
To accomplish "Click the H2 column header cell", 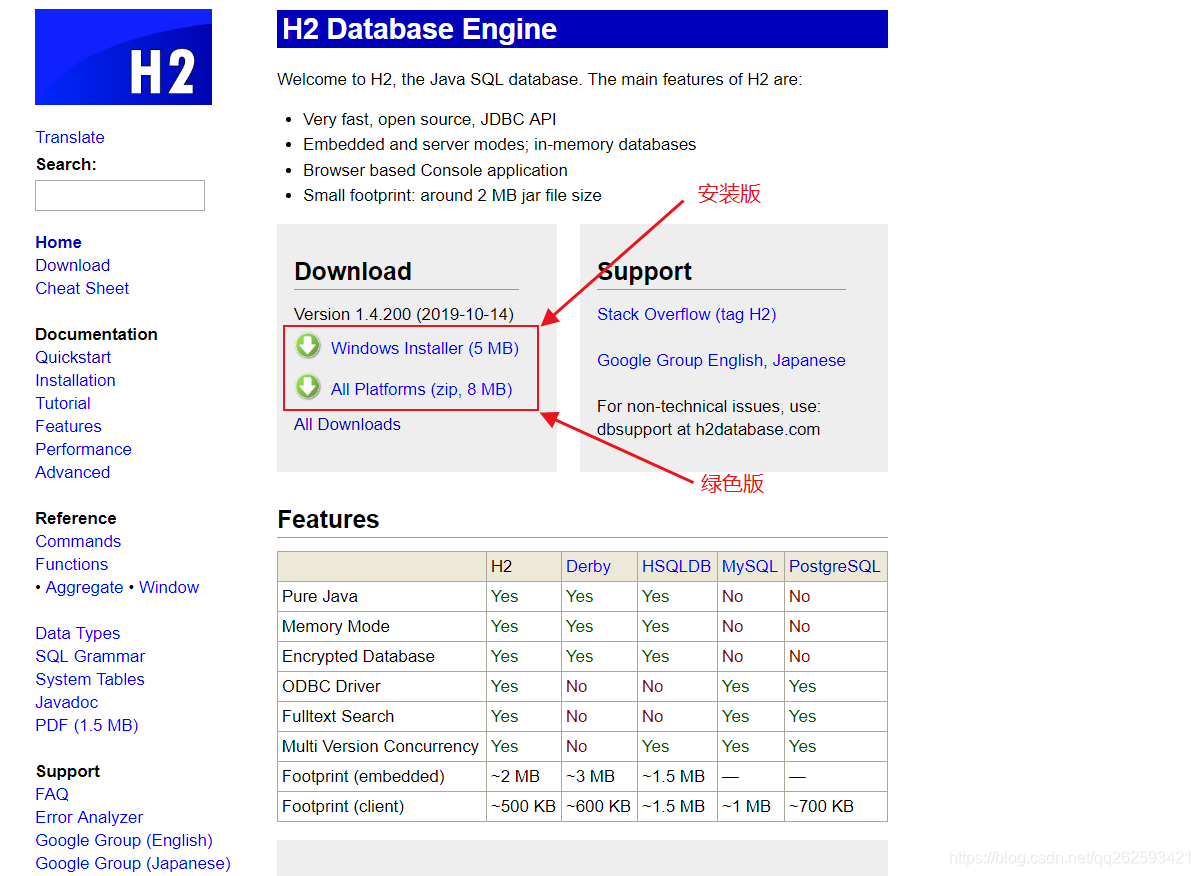I will click(x=524, y=566).
